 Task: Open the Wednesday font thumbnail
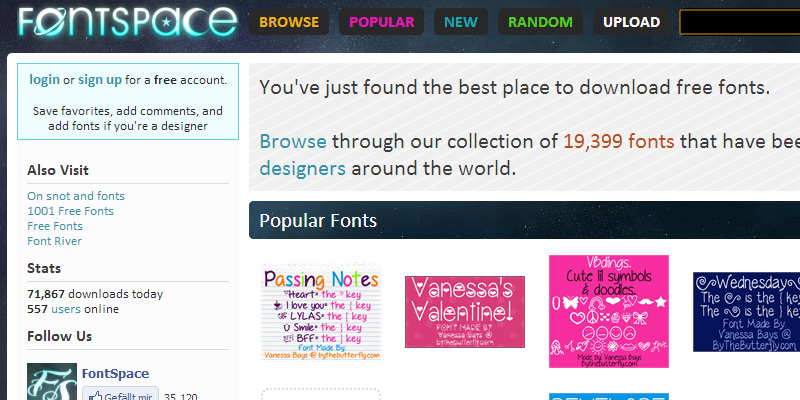tap(746, 312)
